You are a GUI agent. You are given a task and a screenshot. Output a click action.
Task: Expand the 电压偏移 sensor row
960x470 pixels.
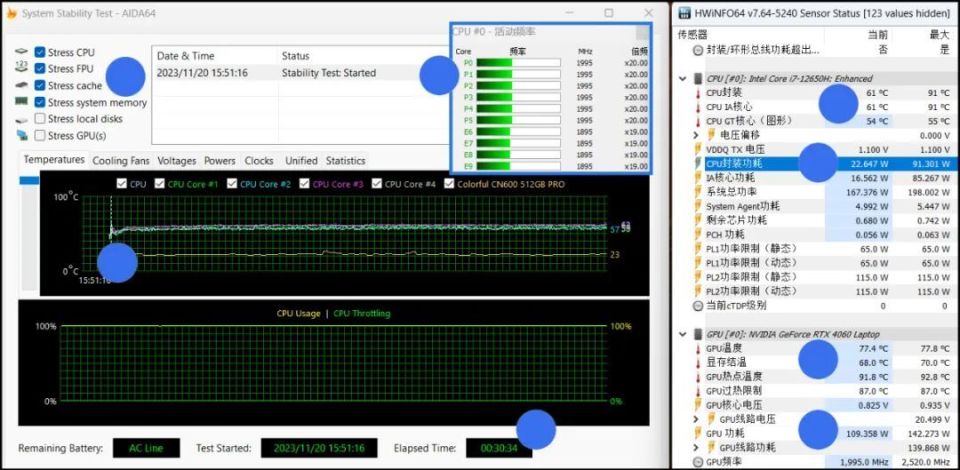pos(696,135)
